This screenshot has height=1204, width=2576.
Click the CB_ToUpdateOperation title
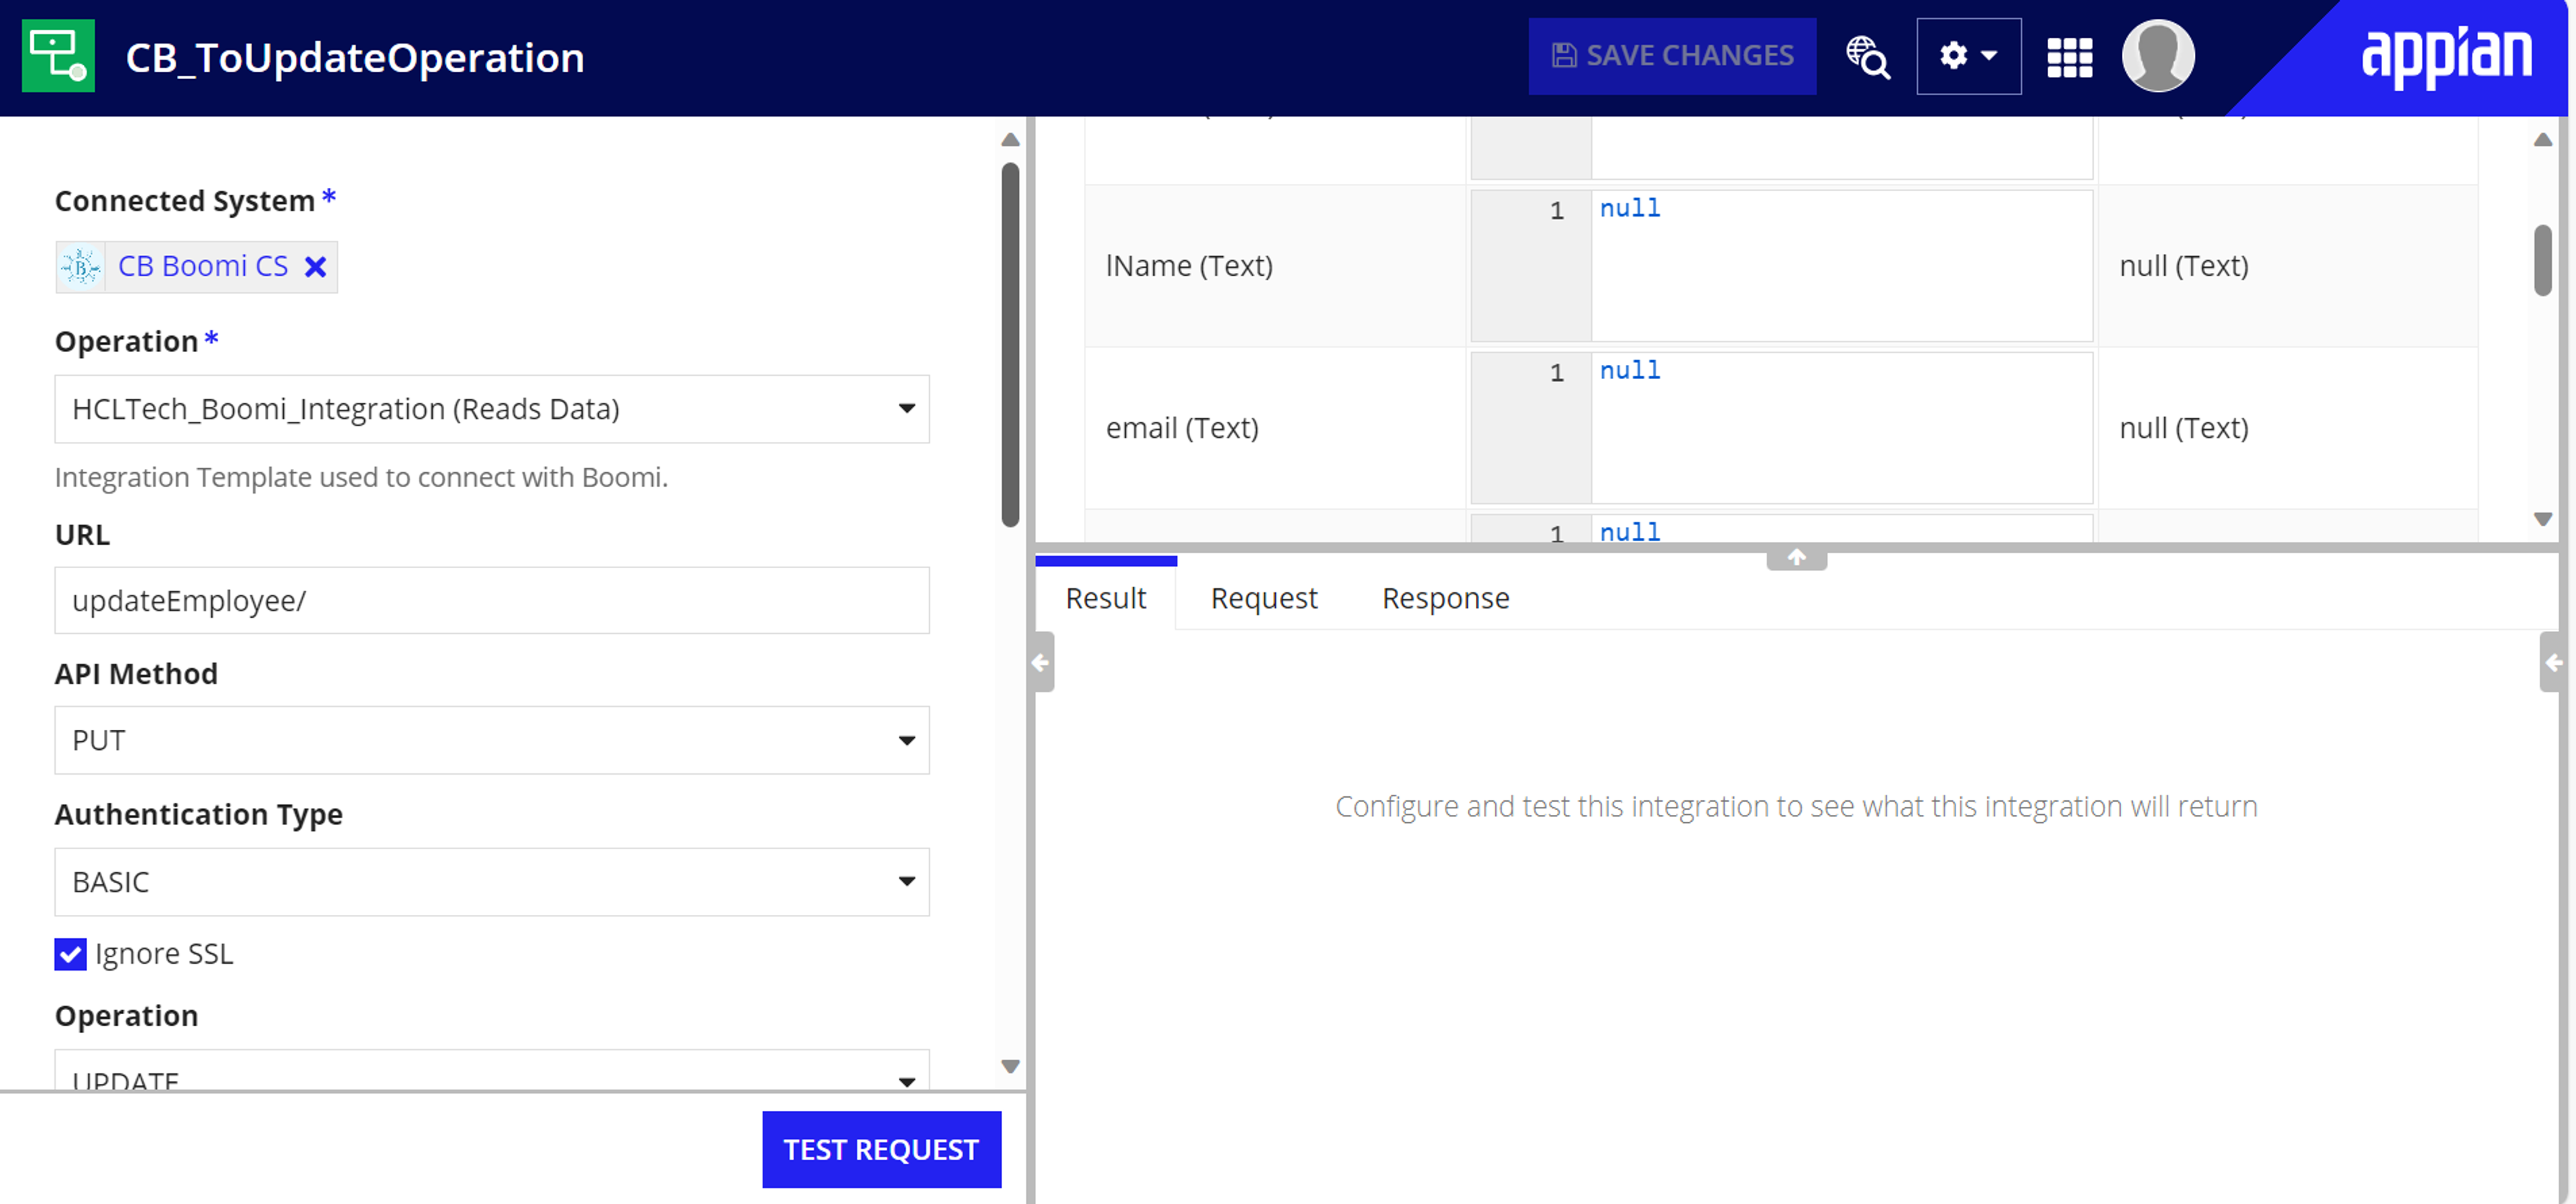point(355,57)
